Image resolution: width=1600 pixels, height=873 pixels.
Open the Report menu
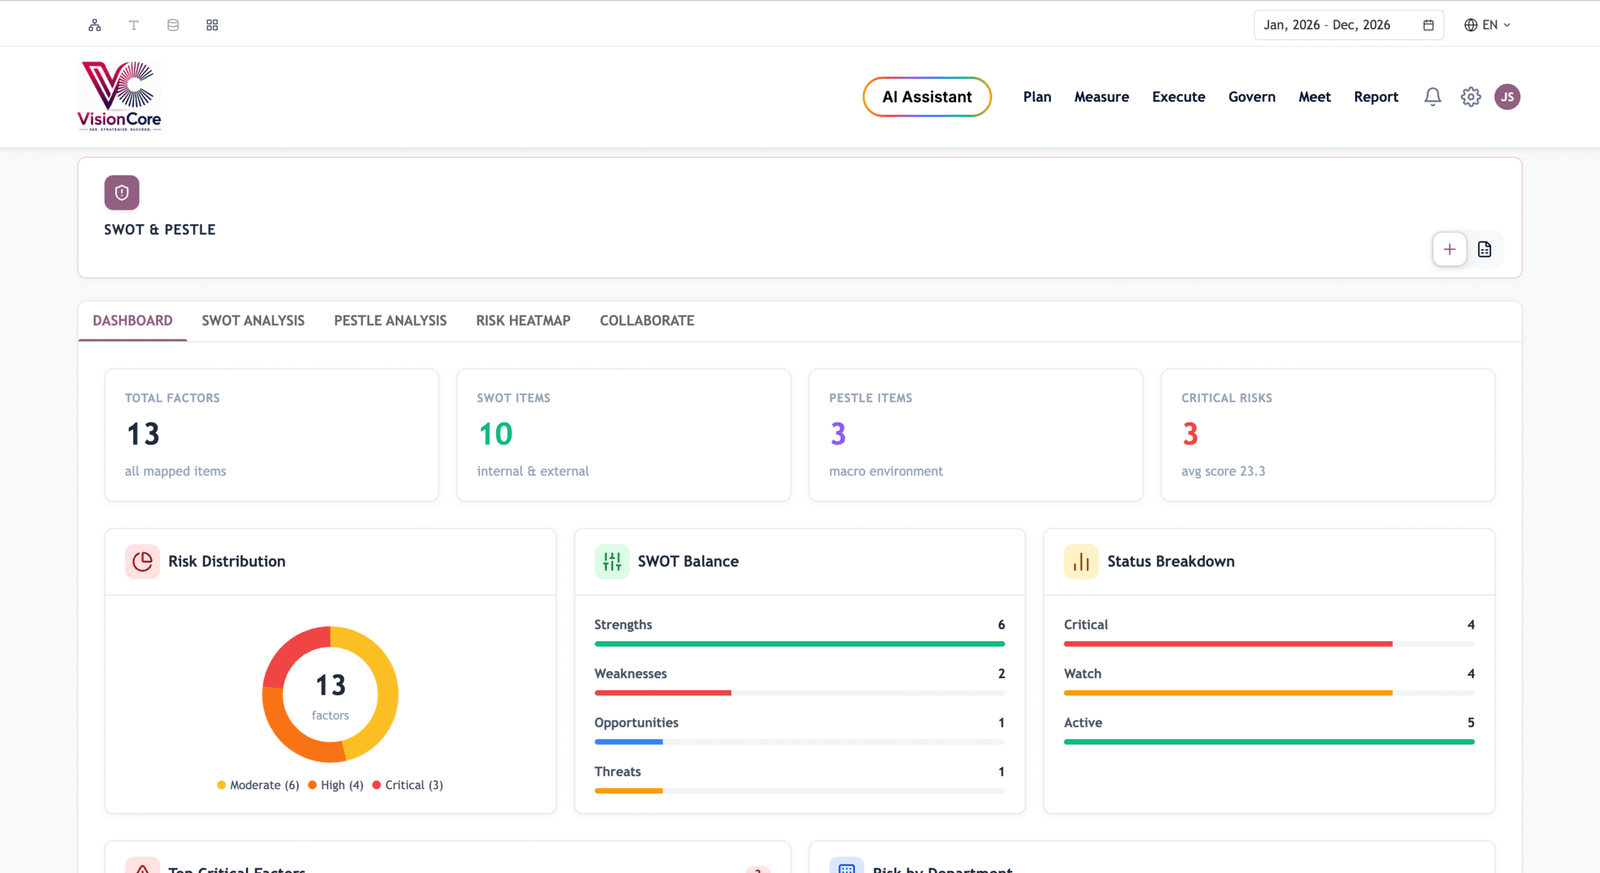point(1376,97)
